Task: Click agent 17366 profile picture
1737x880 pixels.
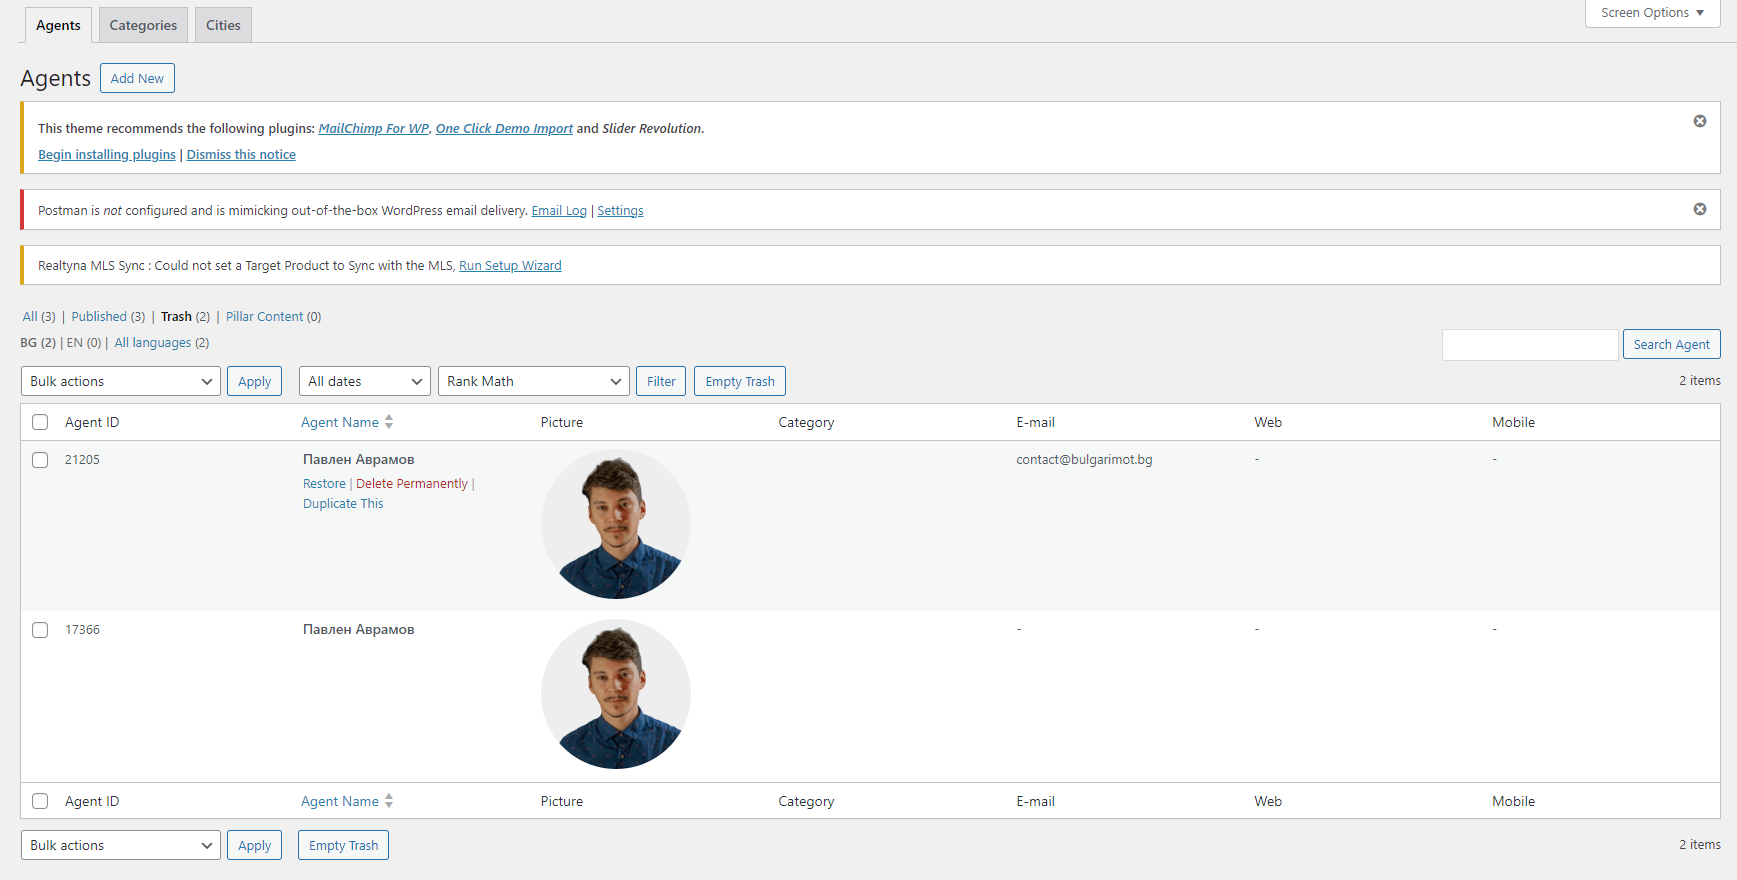Action: pyautogui.click(x=615, y=694)
